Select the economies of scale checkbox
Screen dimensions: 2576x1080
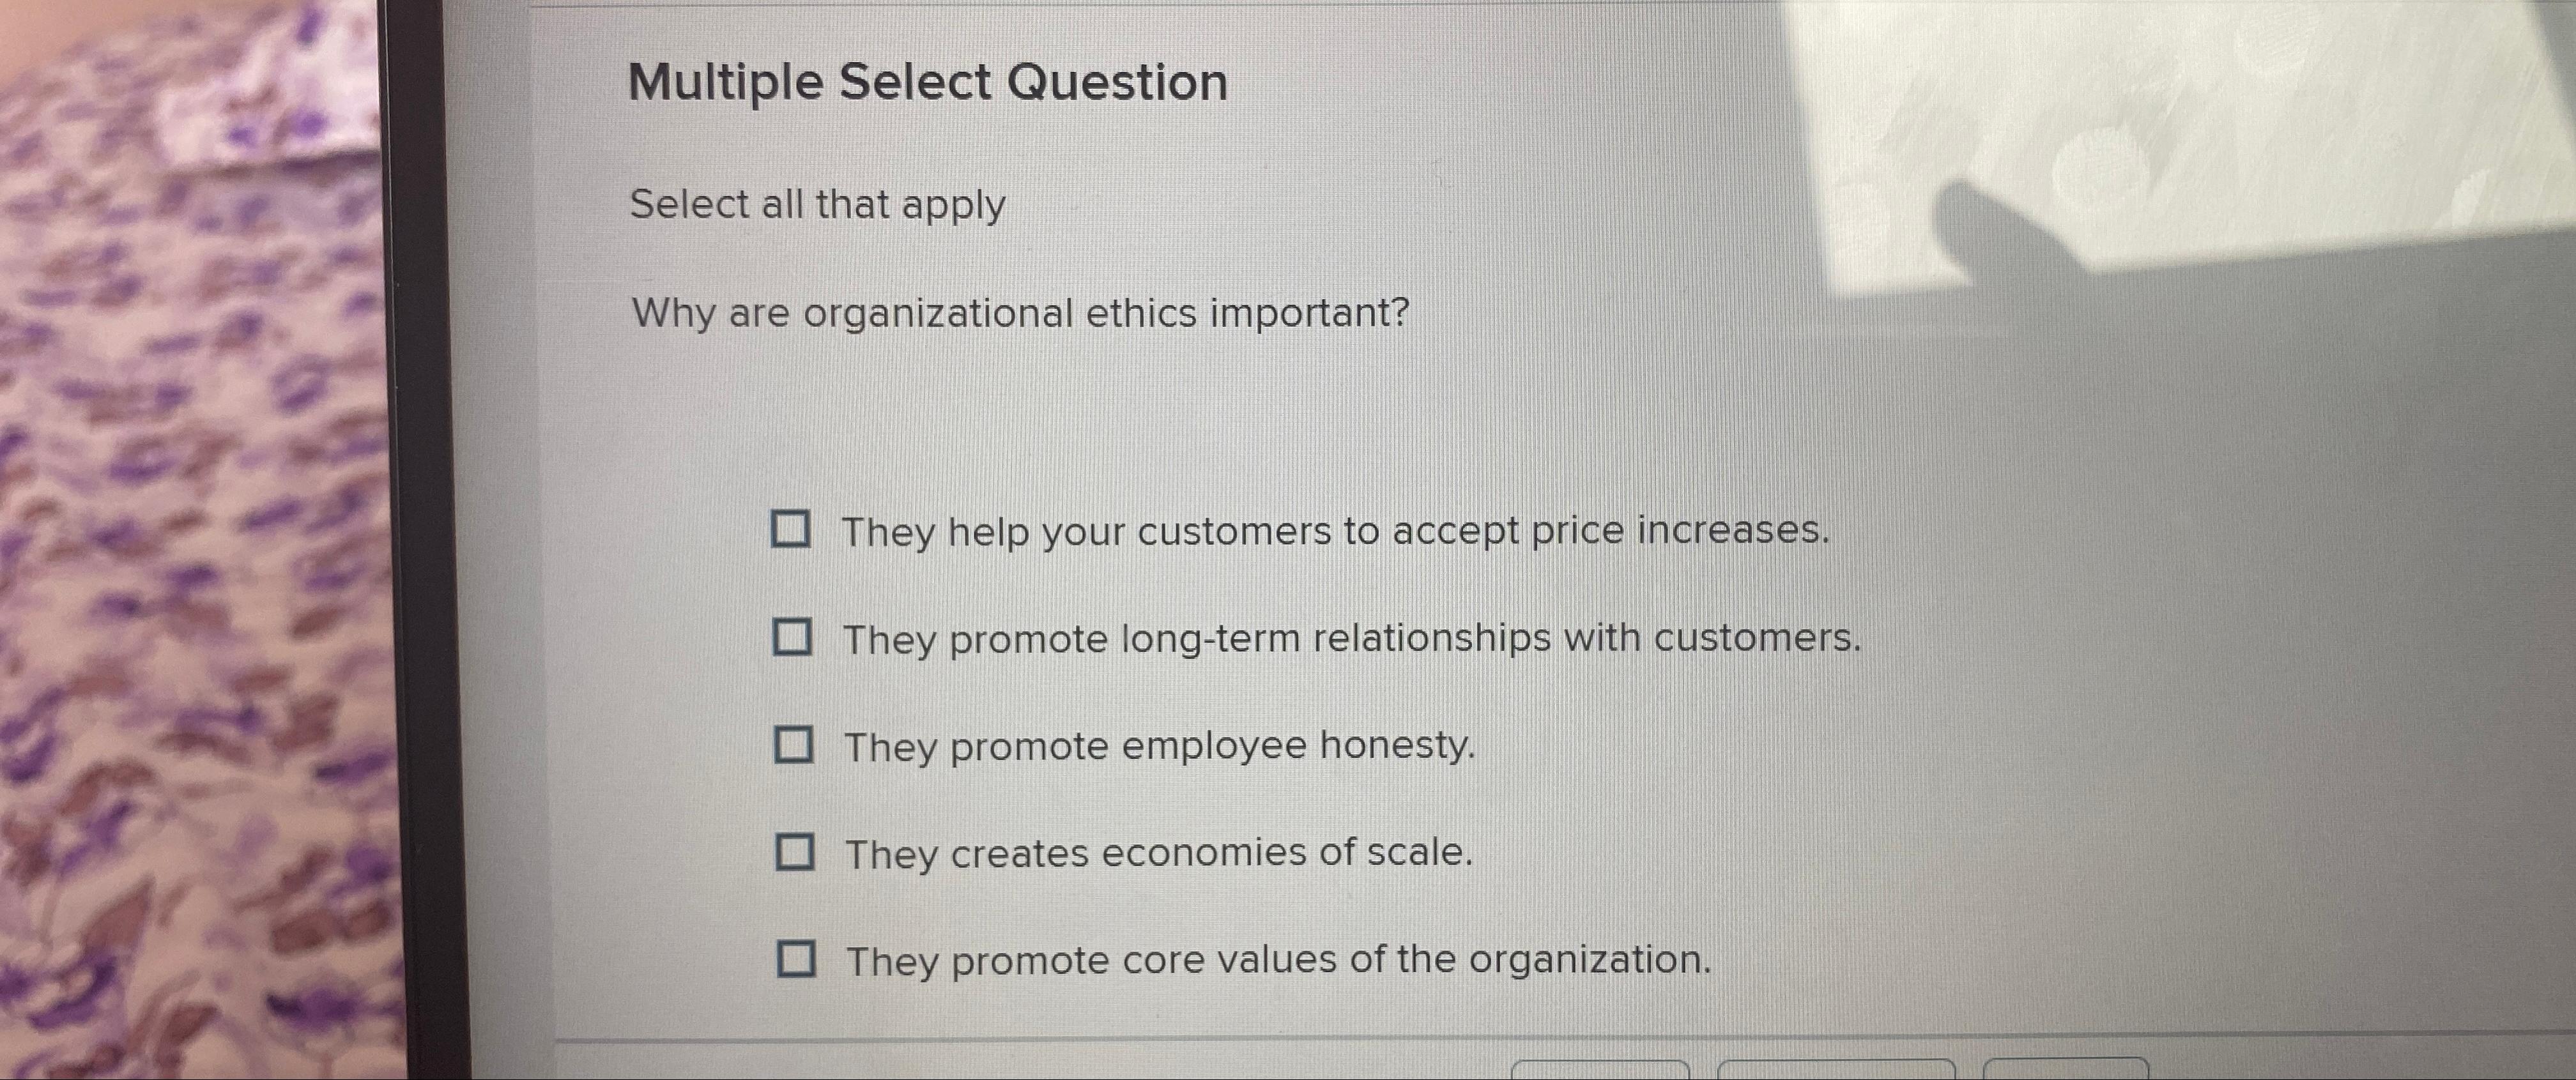point(795,853)
